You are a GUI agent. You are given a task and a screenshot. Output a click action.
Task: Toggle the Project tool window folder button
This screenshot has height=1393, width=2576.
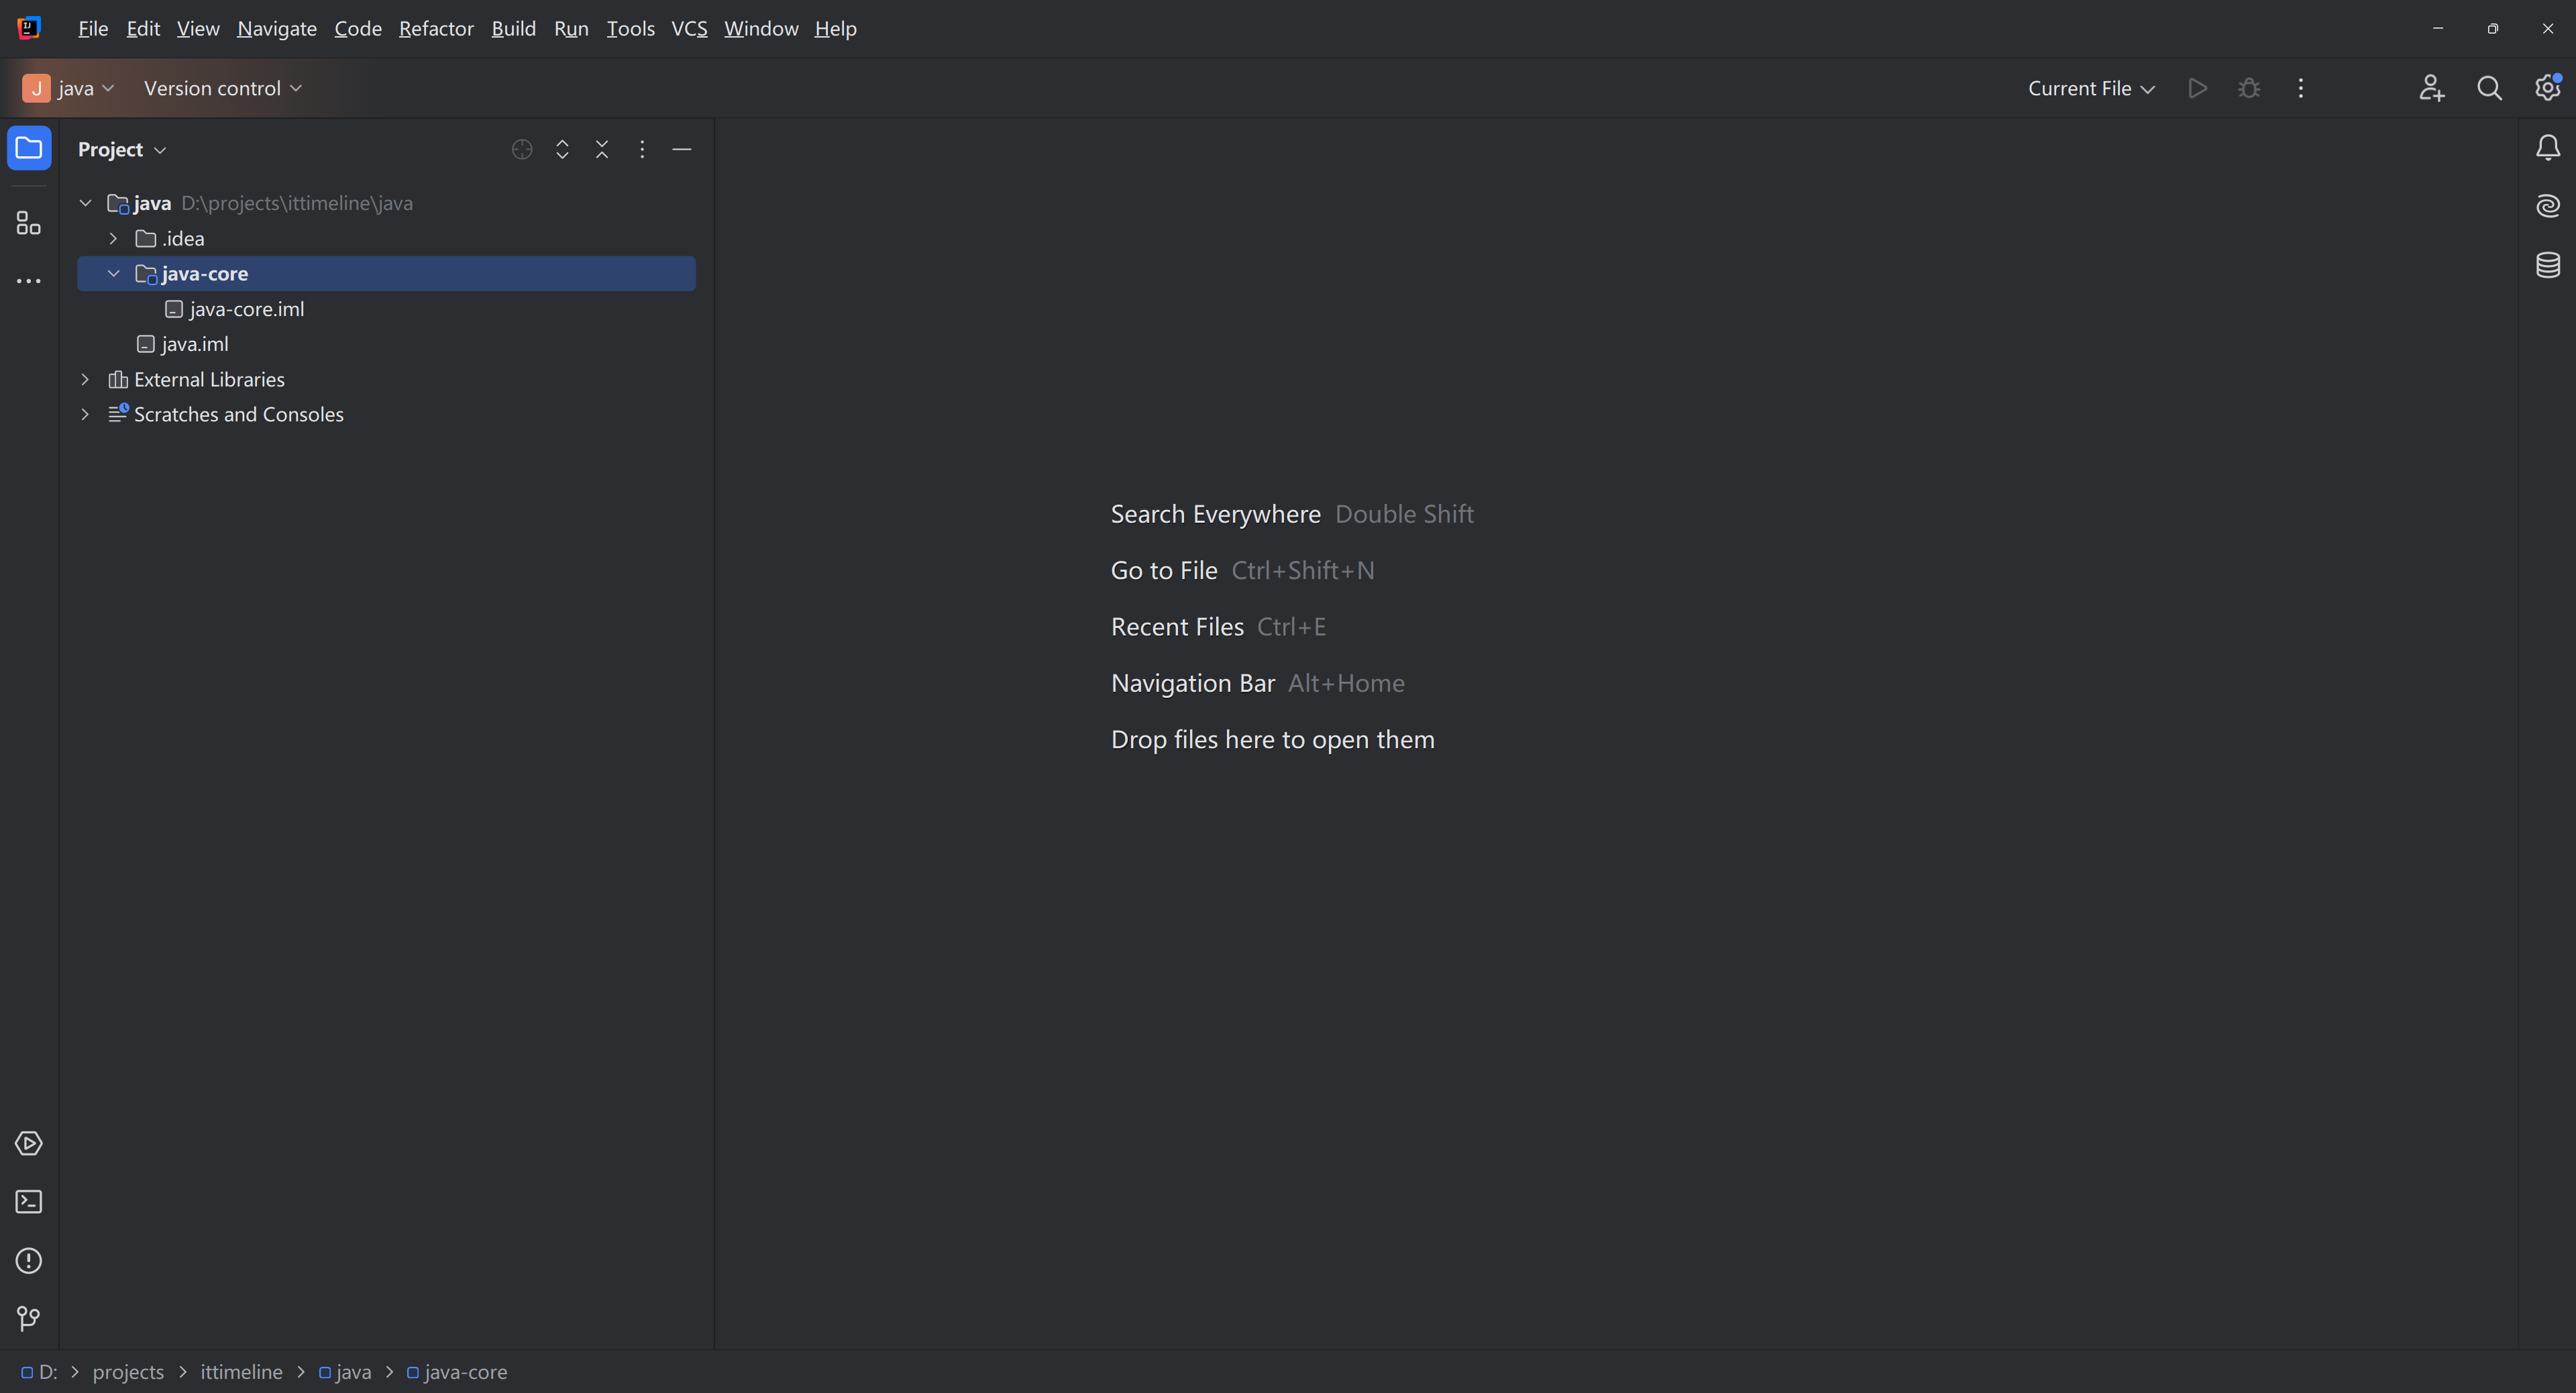(29, 148)
